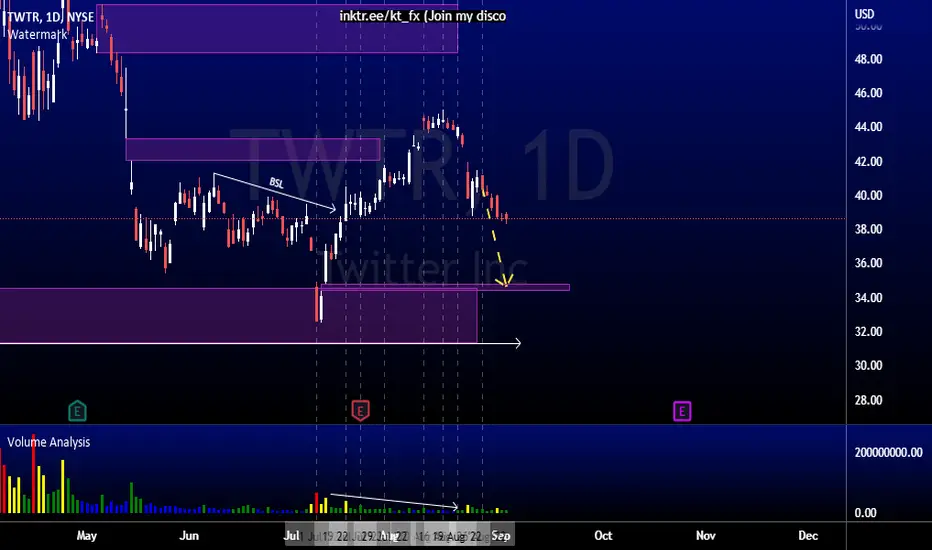Click the 30.00 price level on the axis
Screen dimensions: 932x550
click(868, 365)
